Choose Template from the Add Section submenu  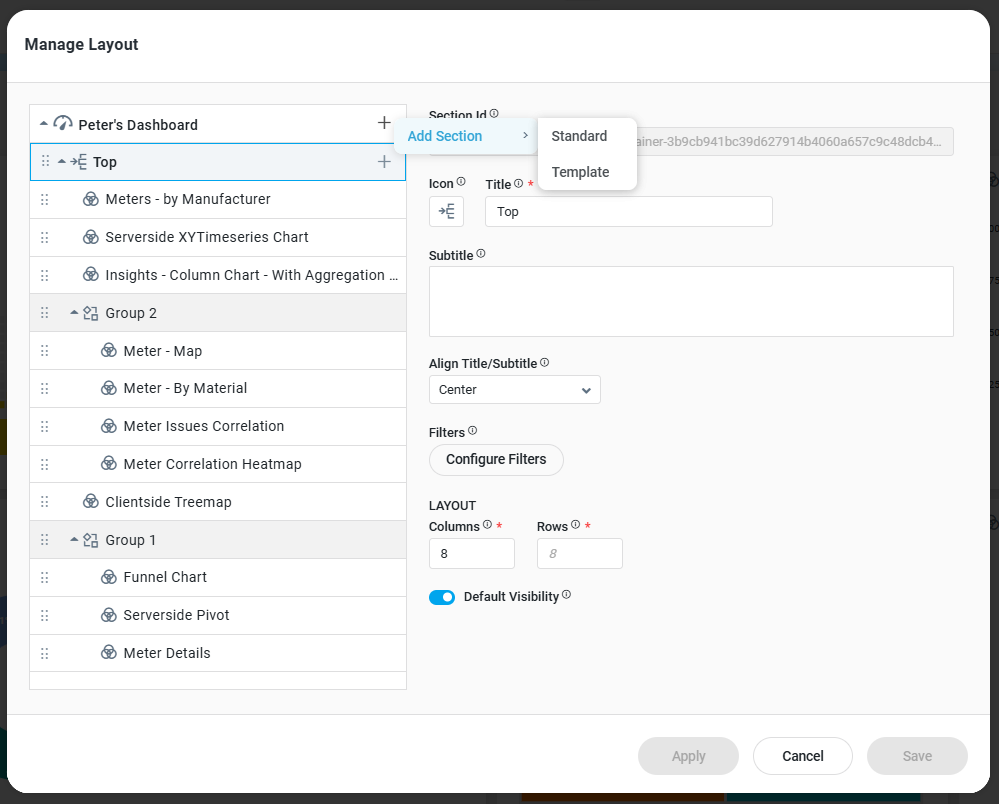[x=580, y=172]
